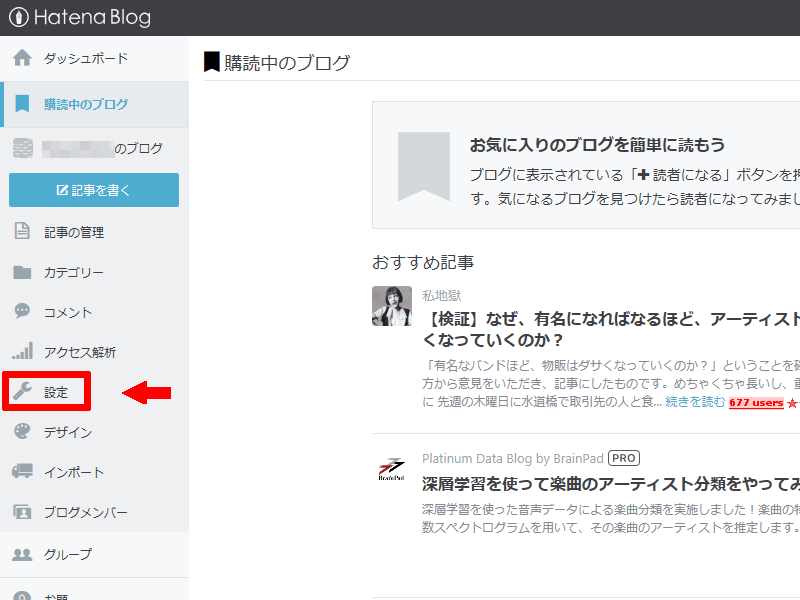
Task: Click the large gray bookmark graphic
Action: click(x=424, y=166)
